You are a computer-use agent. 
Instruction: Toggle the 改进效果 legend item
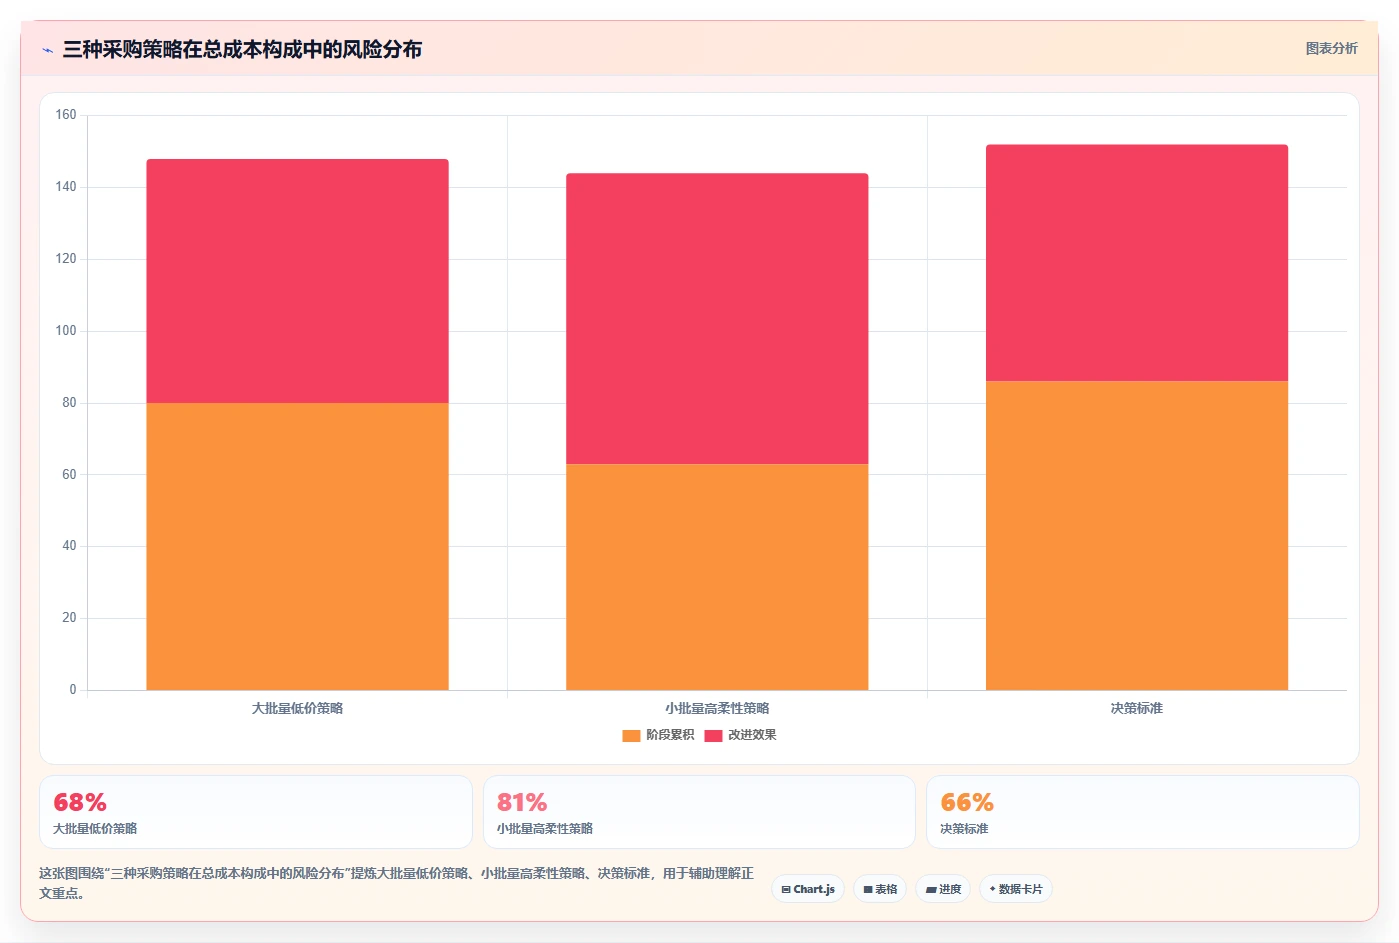click(740, 735)
